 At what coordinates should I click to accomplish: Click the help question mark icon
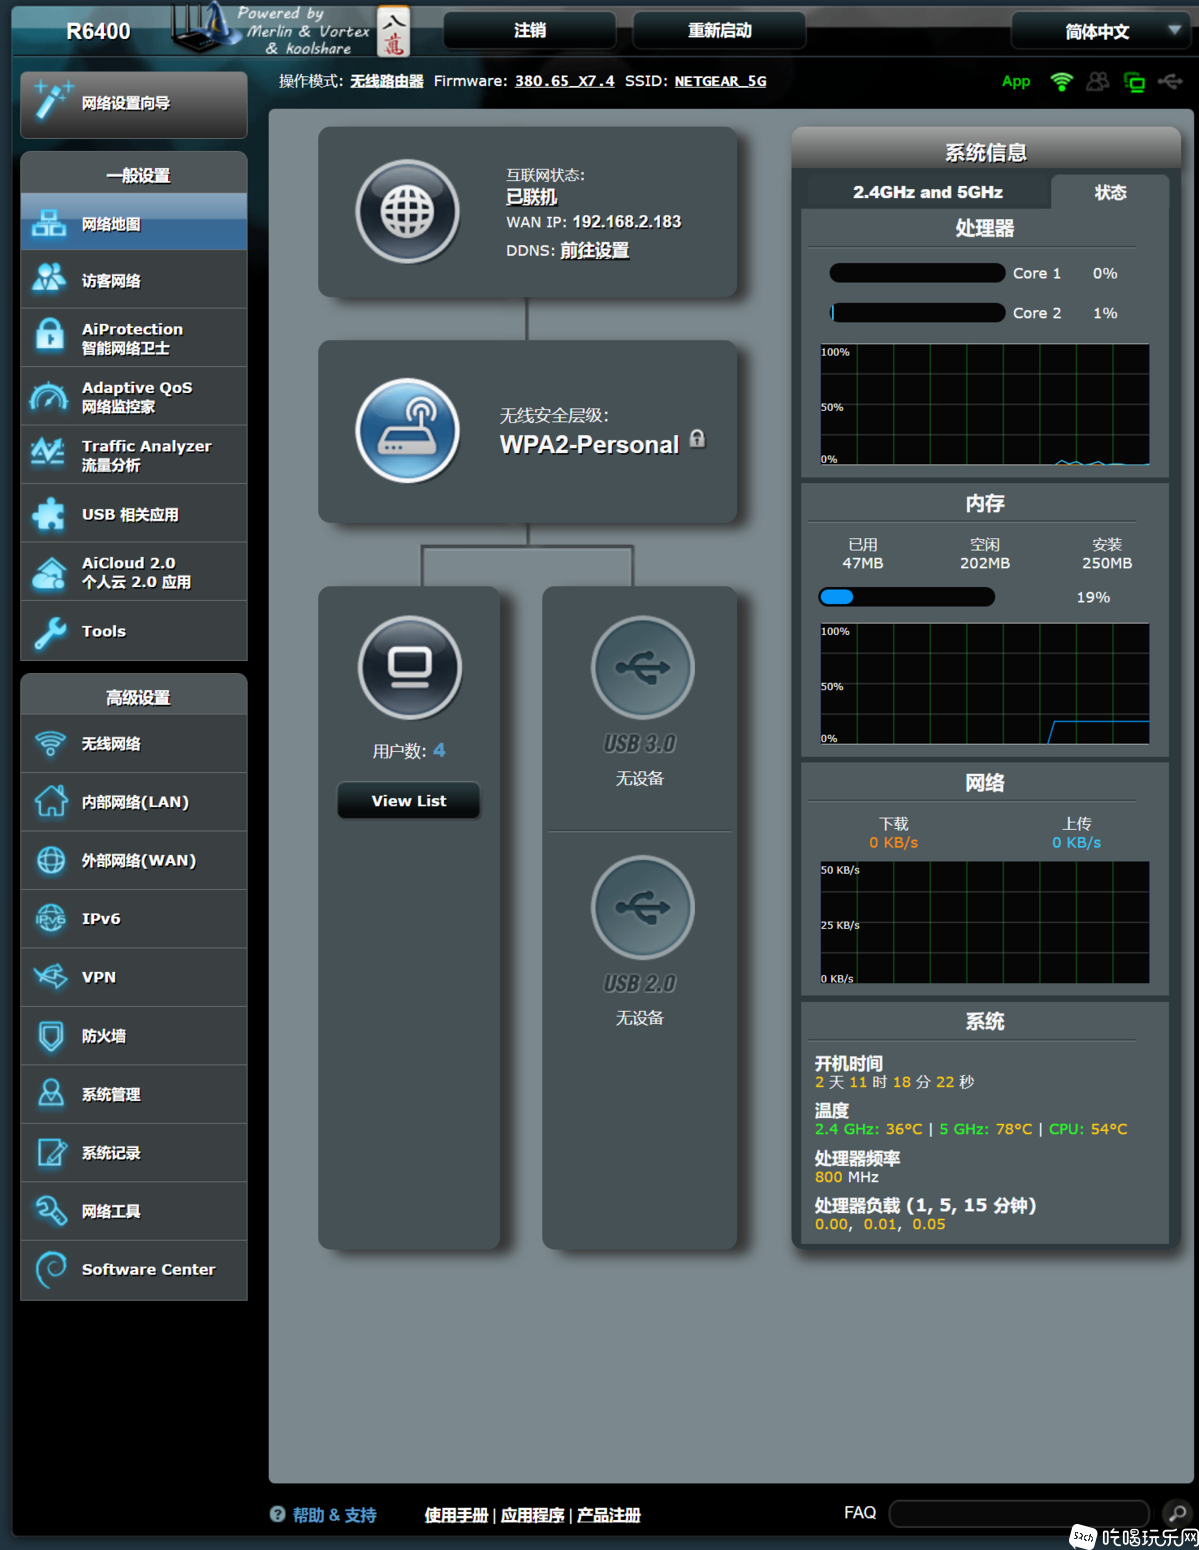[278, 1514]
